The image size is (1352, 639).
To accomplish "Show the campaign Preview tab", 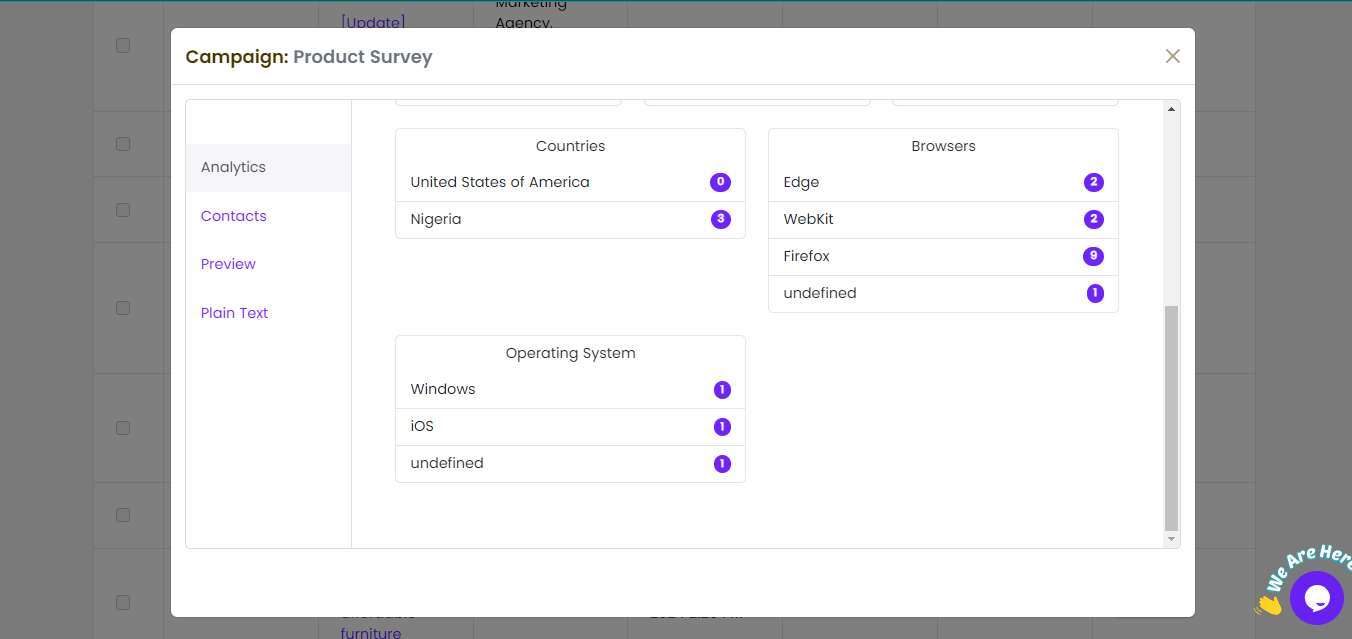I will 228,264.
